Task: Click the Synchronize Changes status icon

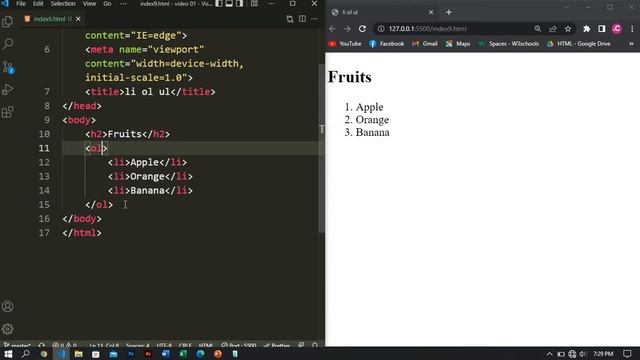Action: click(42, 345)
